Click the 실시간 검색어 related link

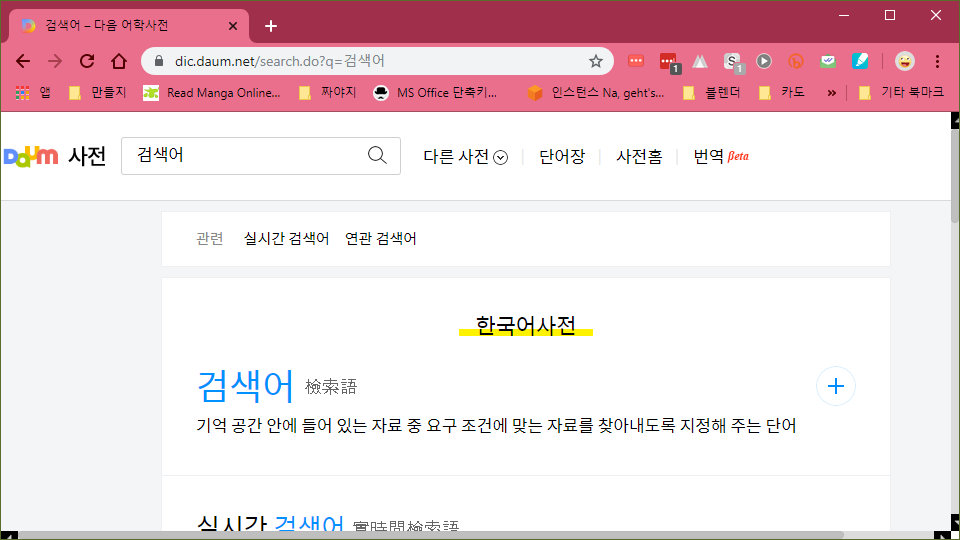pyautogui.click(x=286, y=239)
